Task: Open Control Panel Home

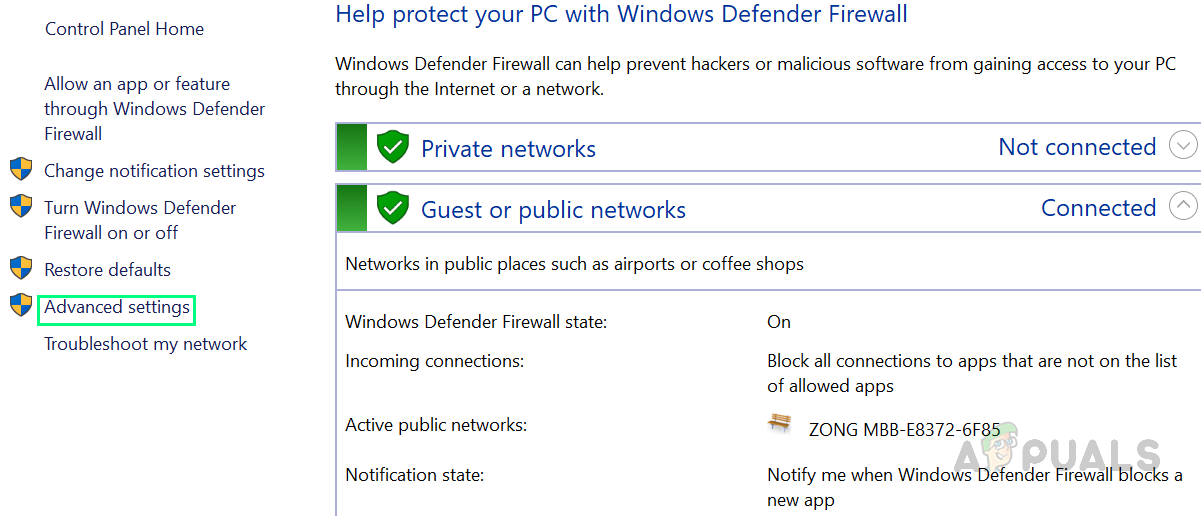Action: [124, 29]
